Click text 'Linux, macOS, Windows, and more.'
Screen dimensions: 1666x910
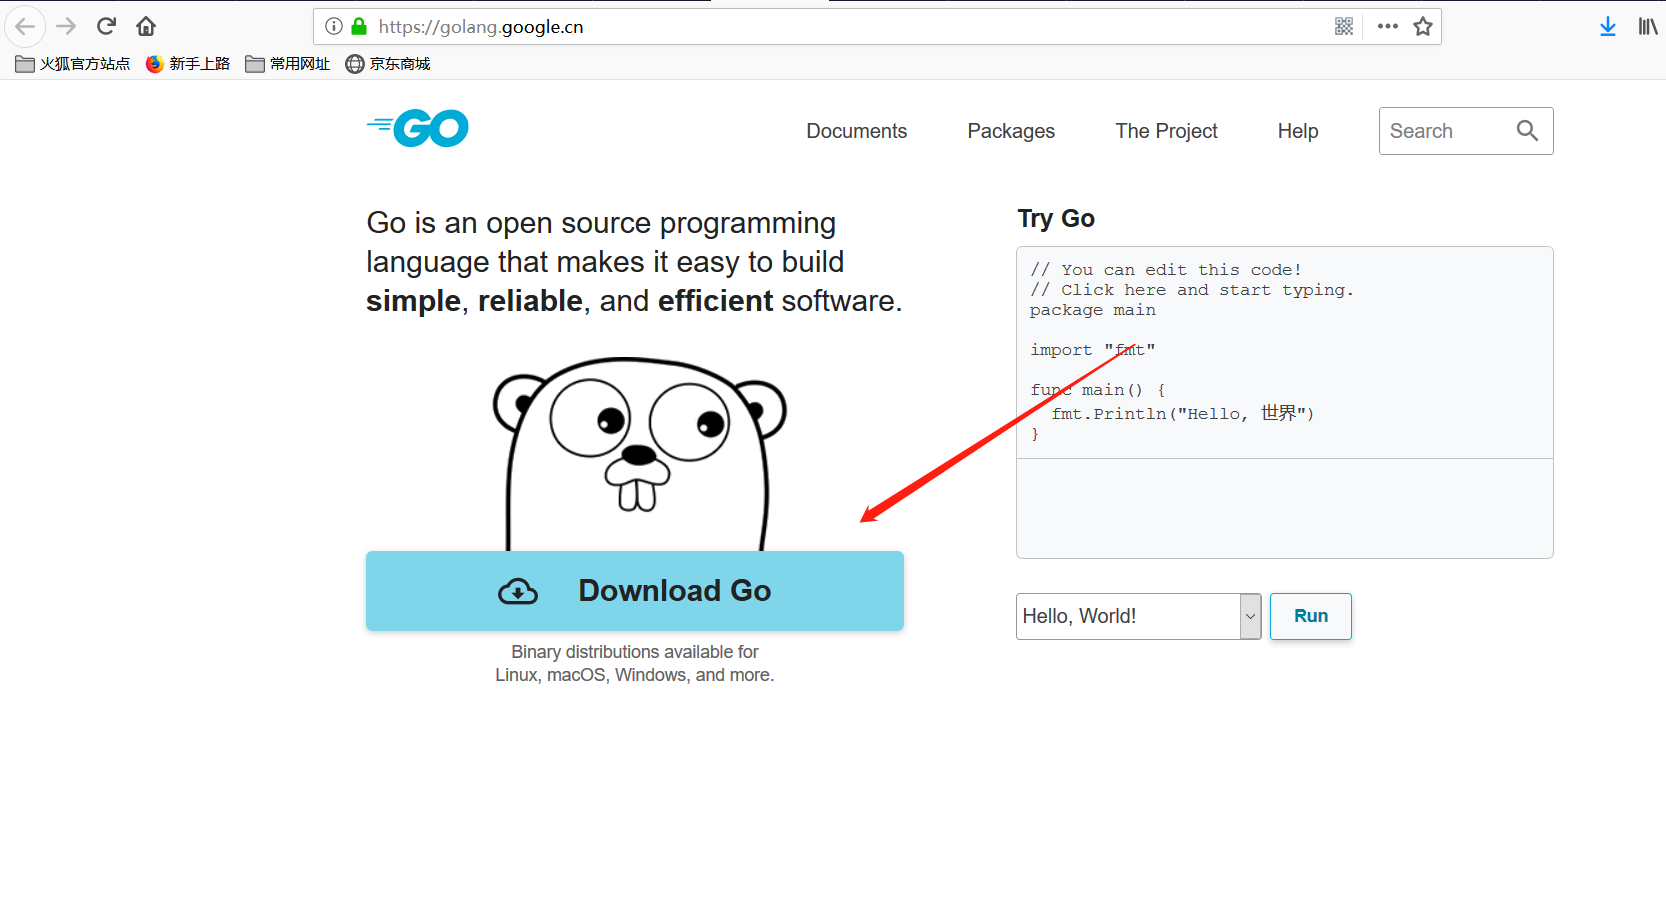(635, 675)
